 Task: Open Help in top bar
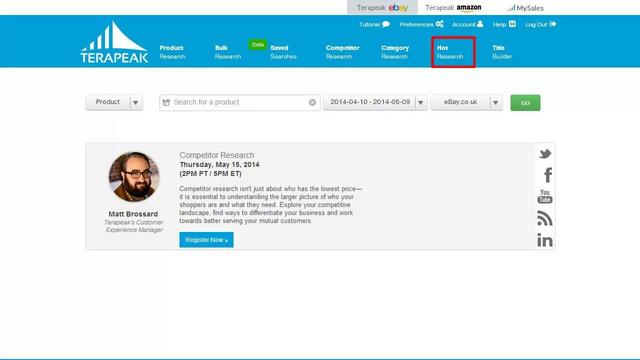tap(504, 24)
